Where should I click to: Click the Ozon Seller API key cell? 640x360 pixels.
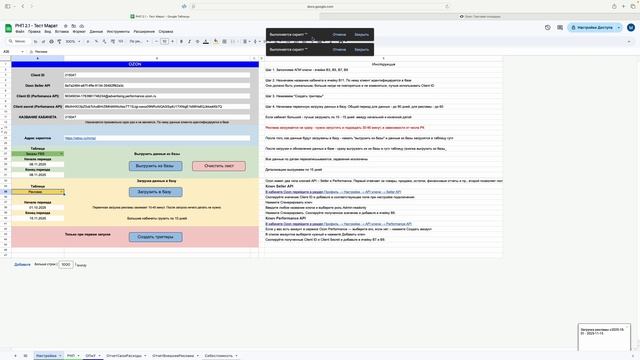tap(157, 86)
